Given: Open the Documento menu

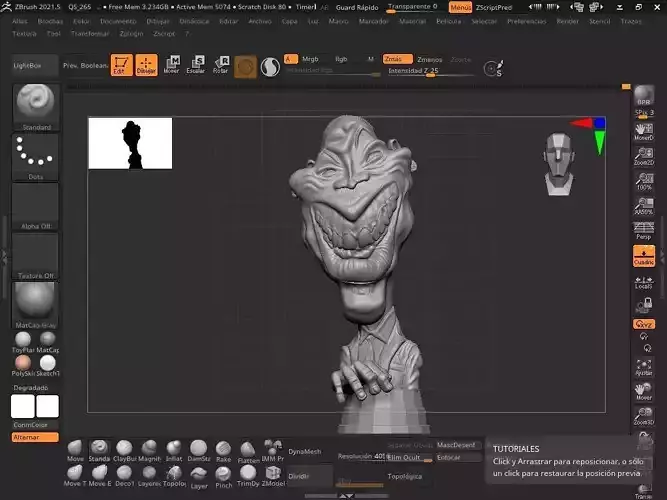Looking at the screenshot, I should 118,21.
